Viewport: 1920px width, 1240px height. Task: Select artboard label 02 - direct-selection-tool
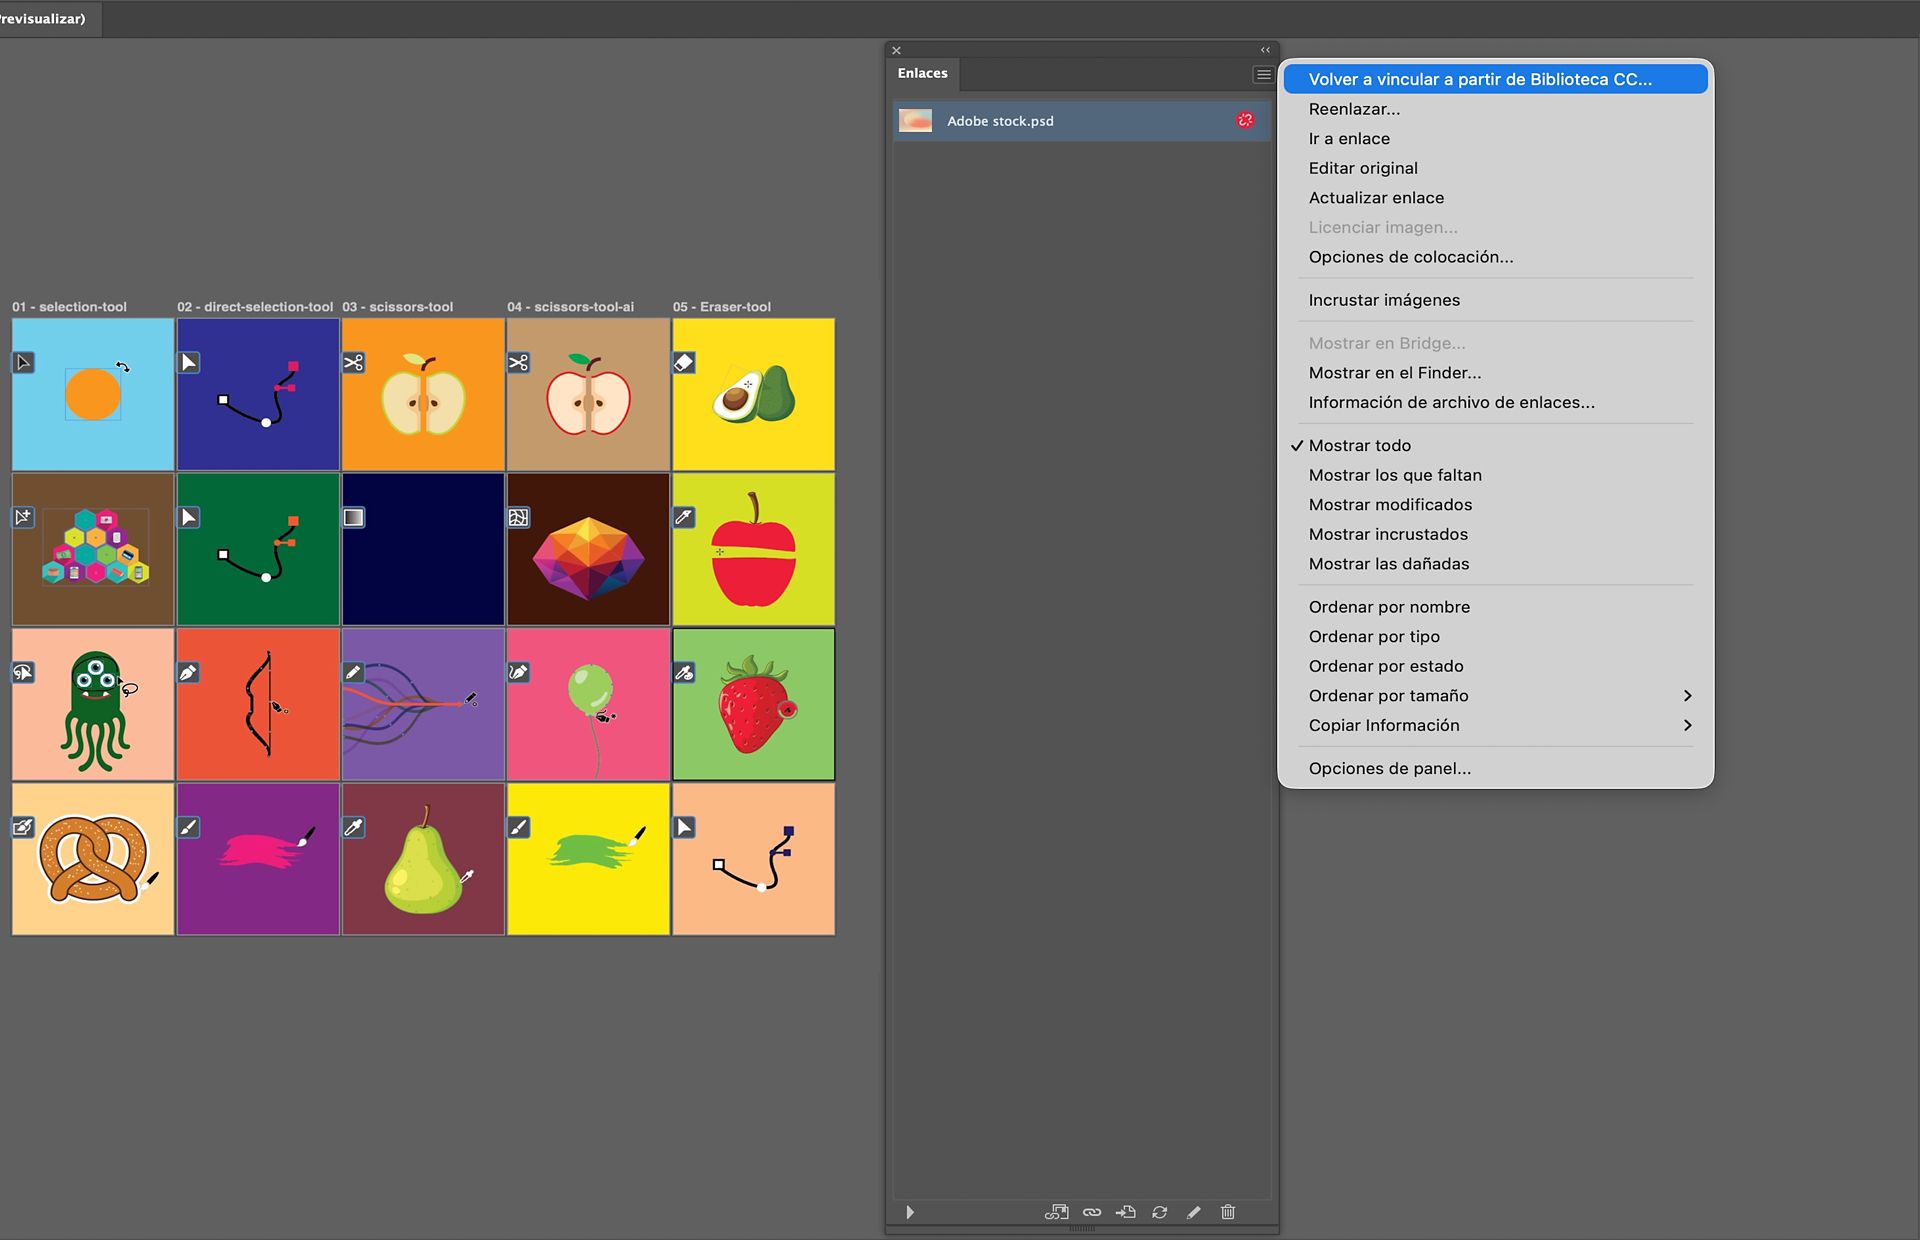pyautogui.click(x=255, y=307)
